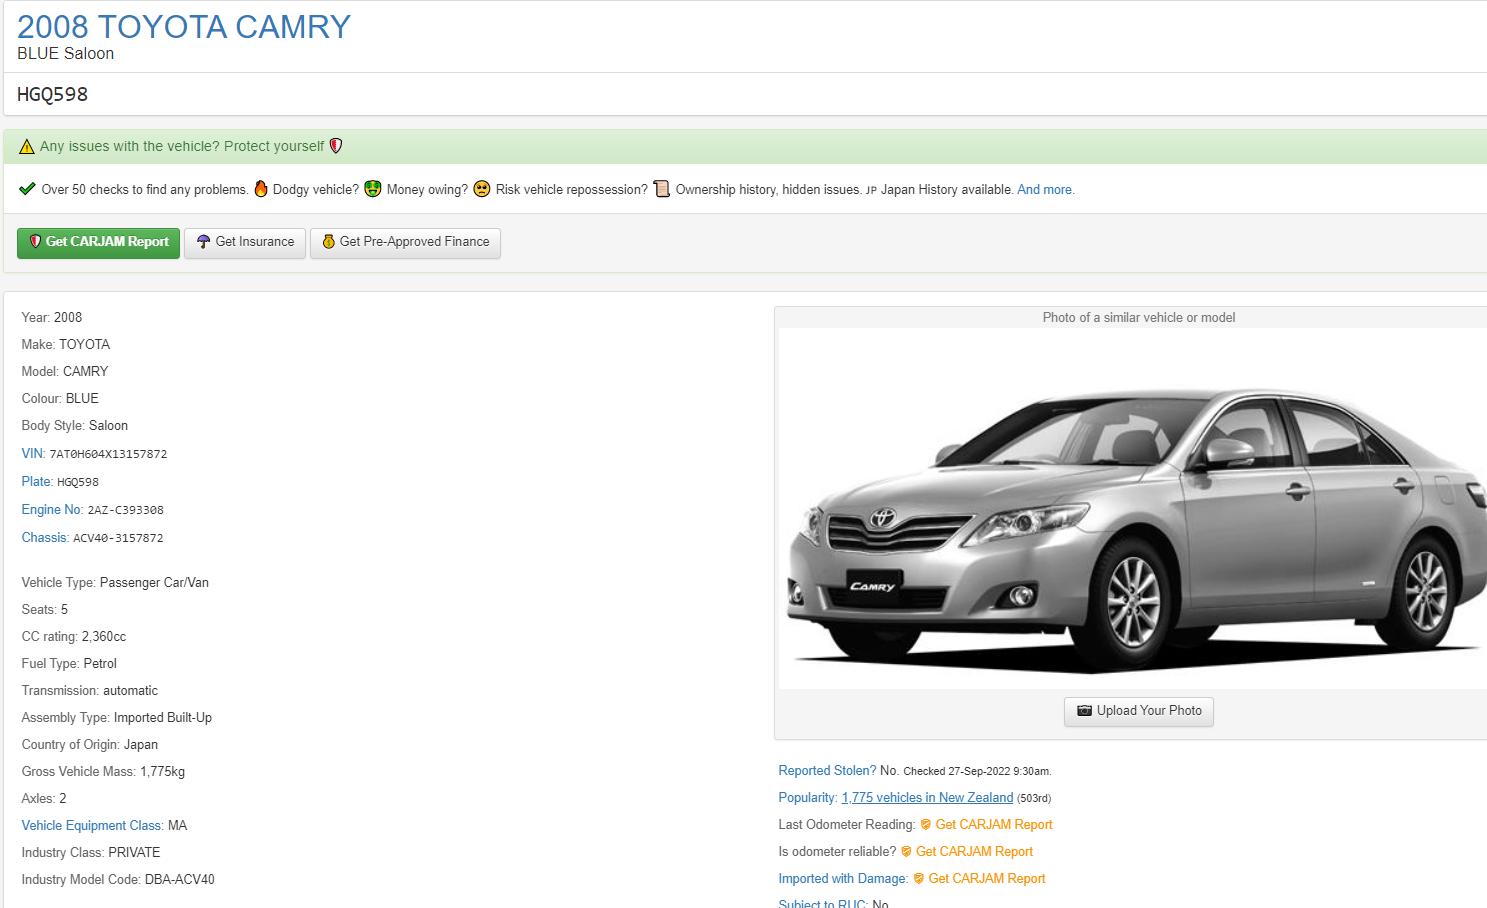Click the warning triangle icon in green banner

(27, 147)
